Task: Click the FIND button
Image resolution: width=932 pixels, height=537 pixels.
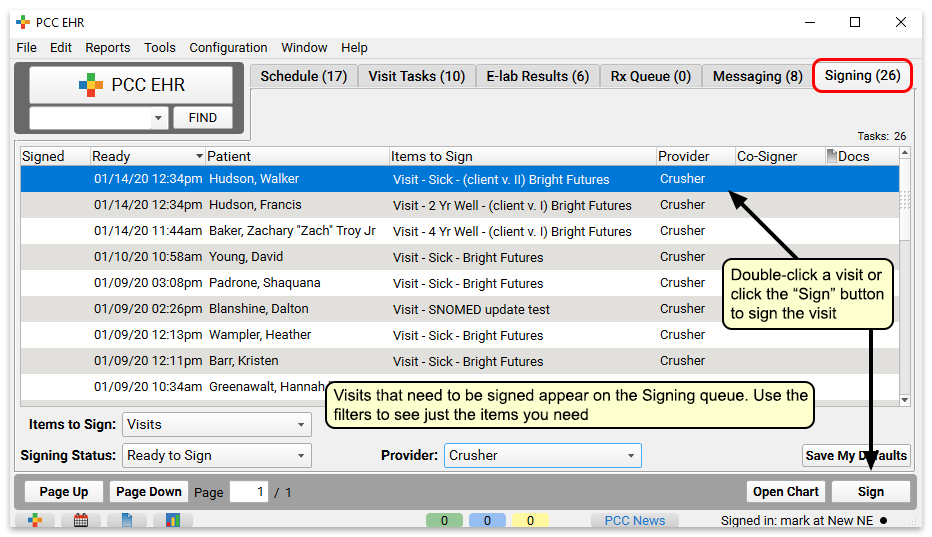Action: coord(203,118)
